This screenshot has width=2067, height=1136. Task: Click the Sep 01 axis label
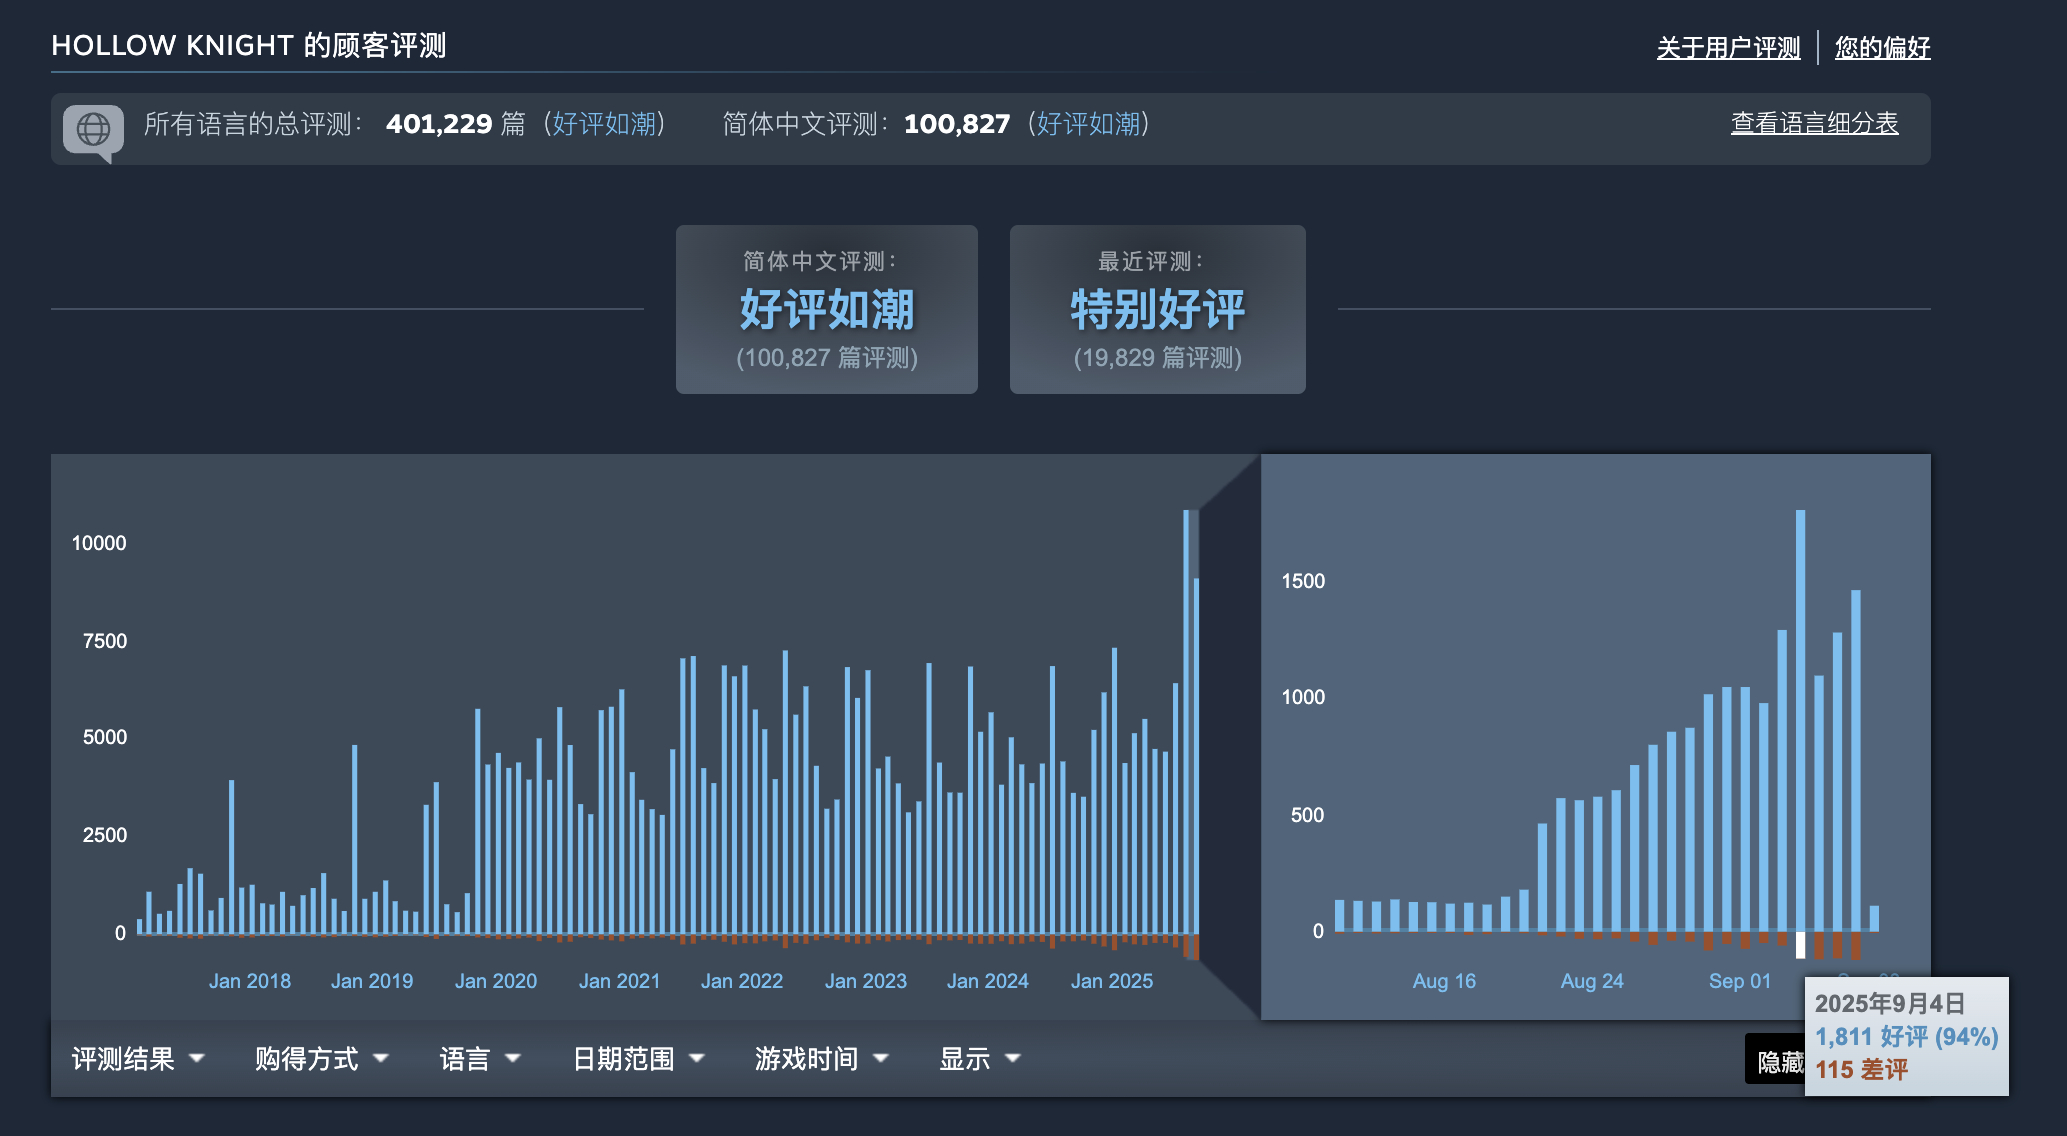(1739, 981)
